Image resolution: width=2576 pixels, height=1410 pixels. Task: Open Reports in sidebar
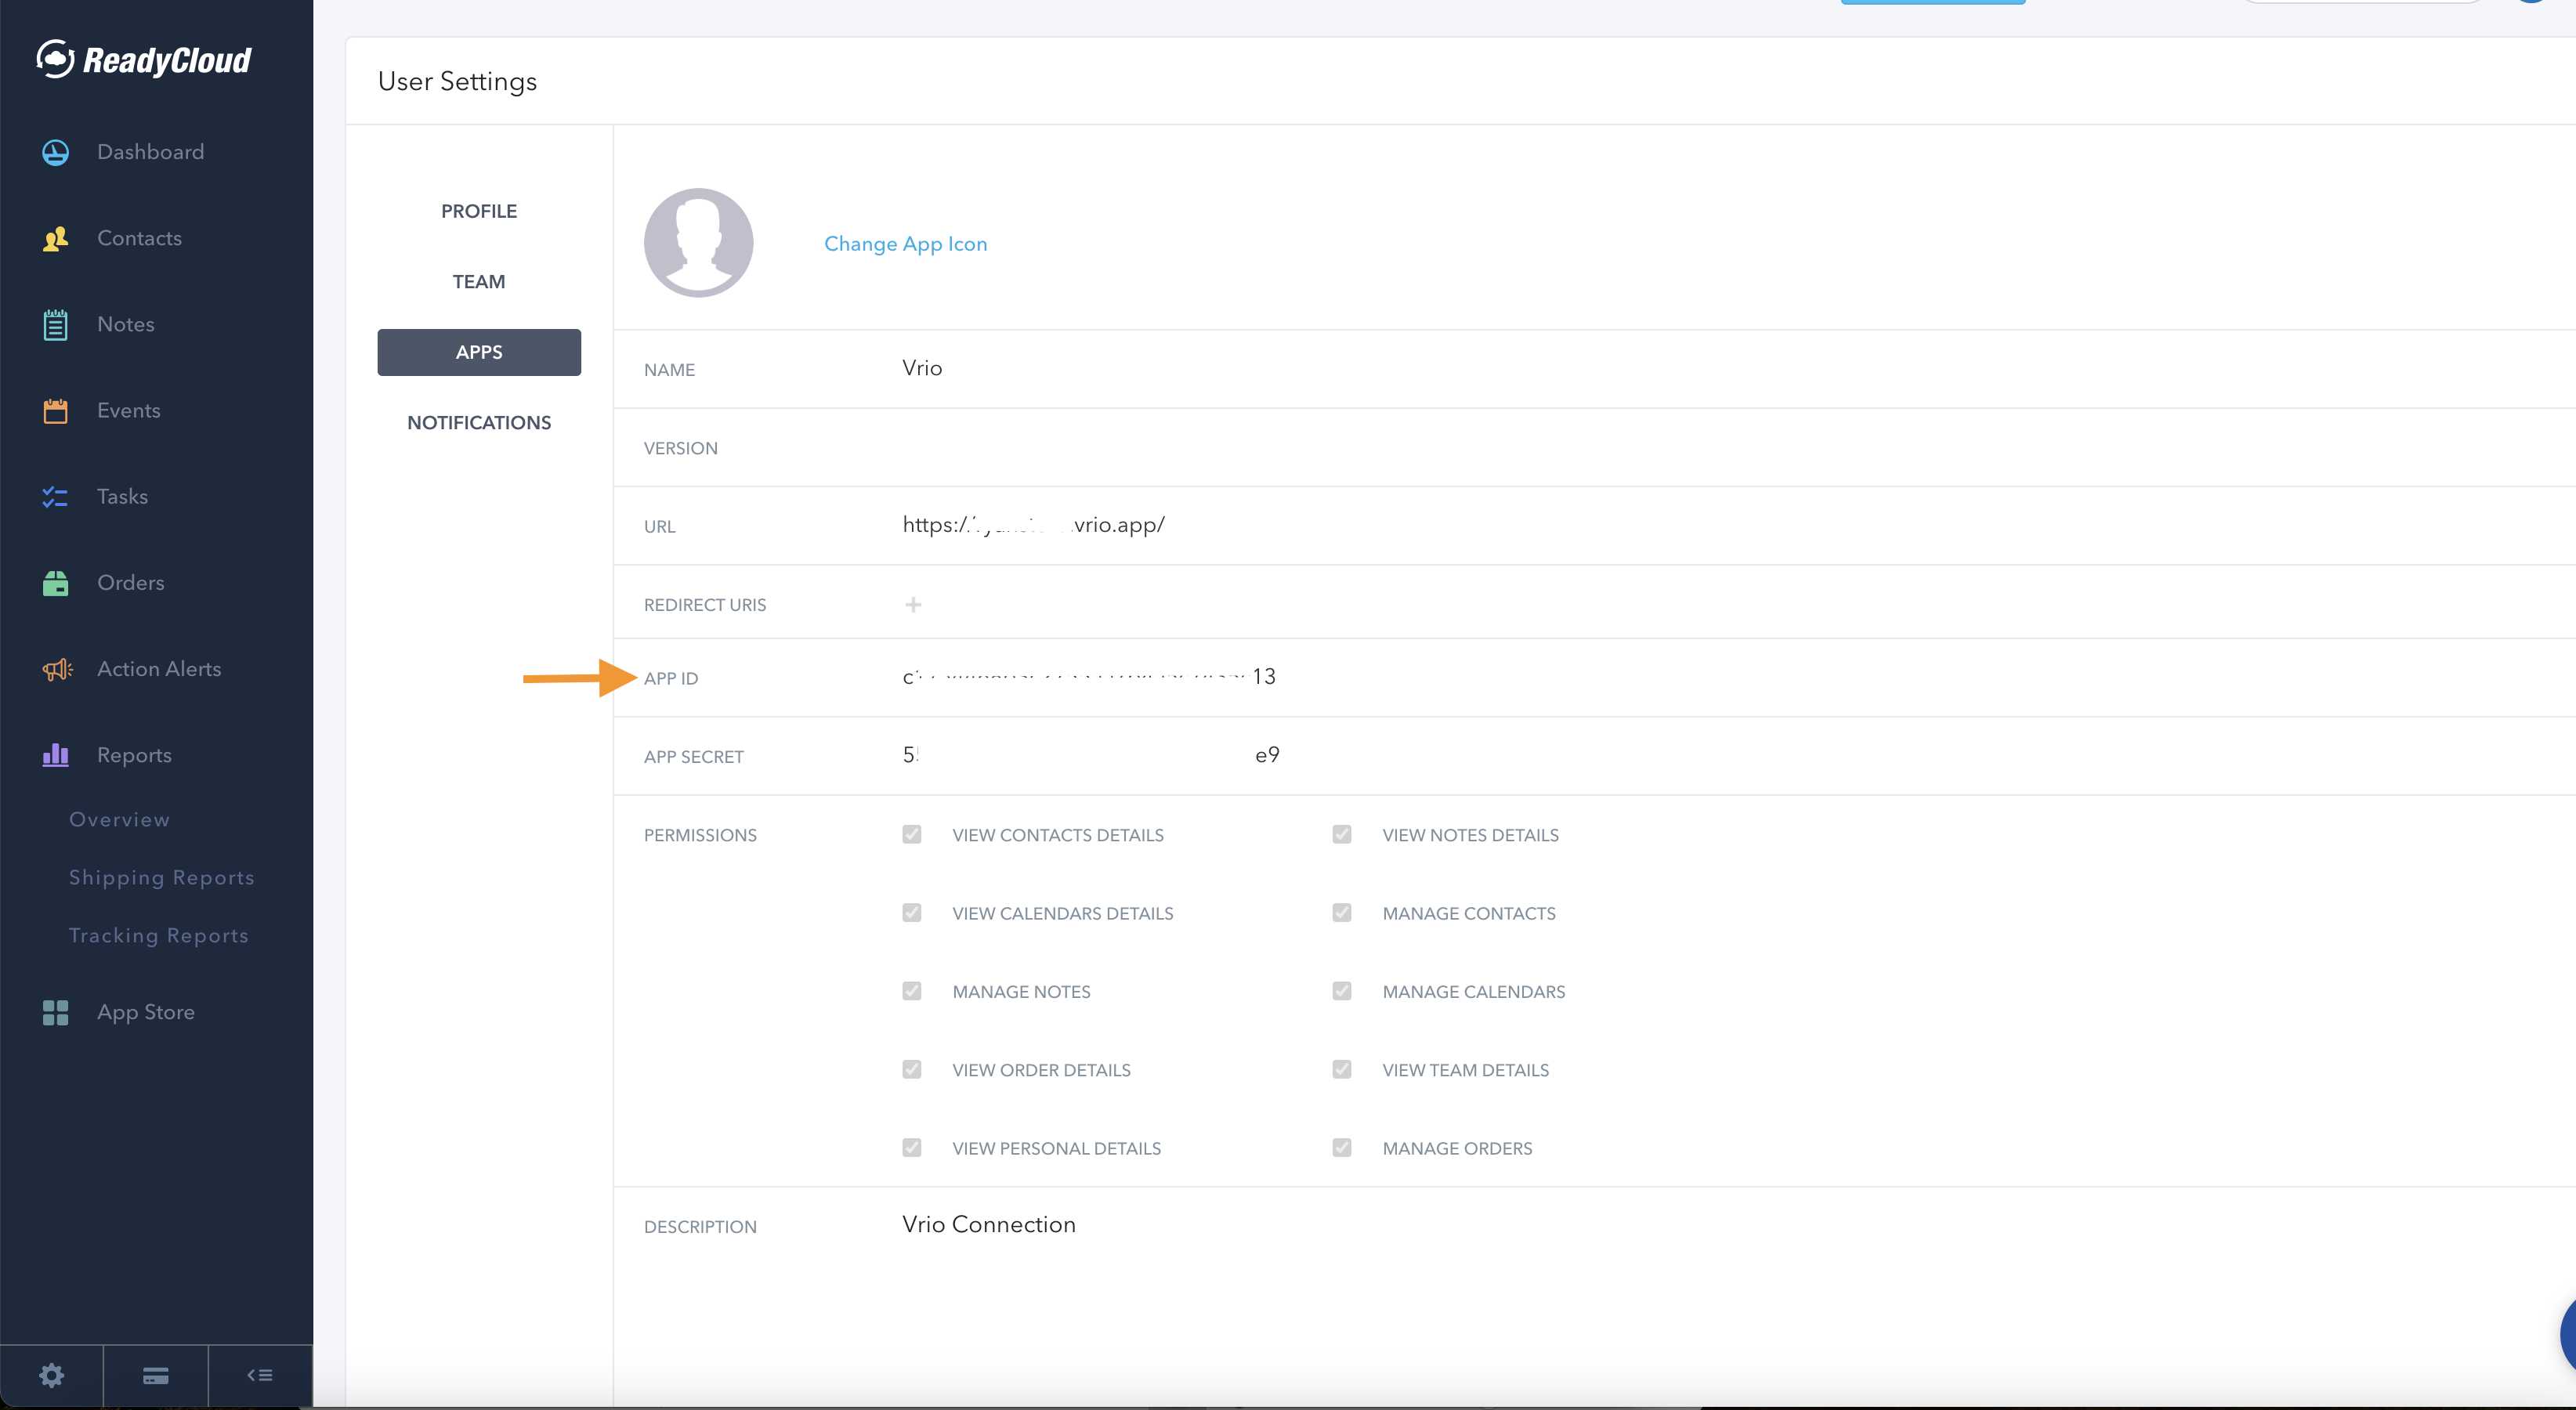click(135, 755)
